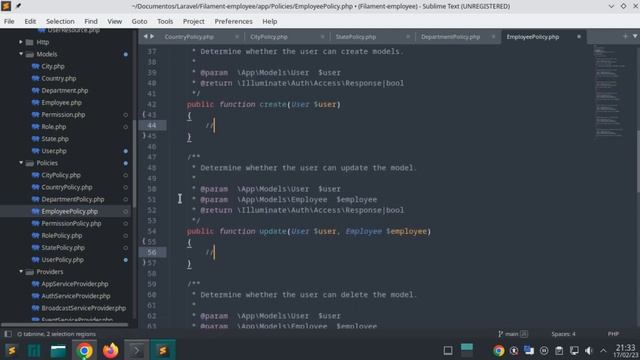Viewport: 640px width, 360px height.
Task: Open the Preferences menu
Action: click(x=233, y=21)
